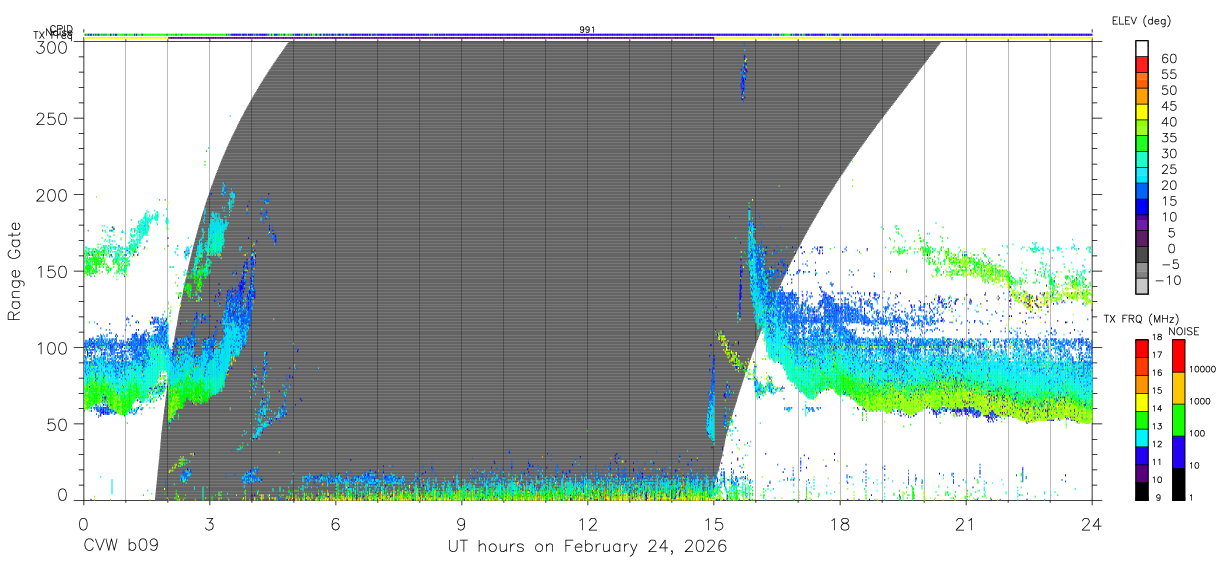Click the "40" label on ELEV colorbar
The width and height of the screenshot is (1228, 567).
pos(1168,122)
